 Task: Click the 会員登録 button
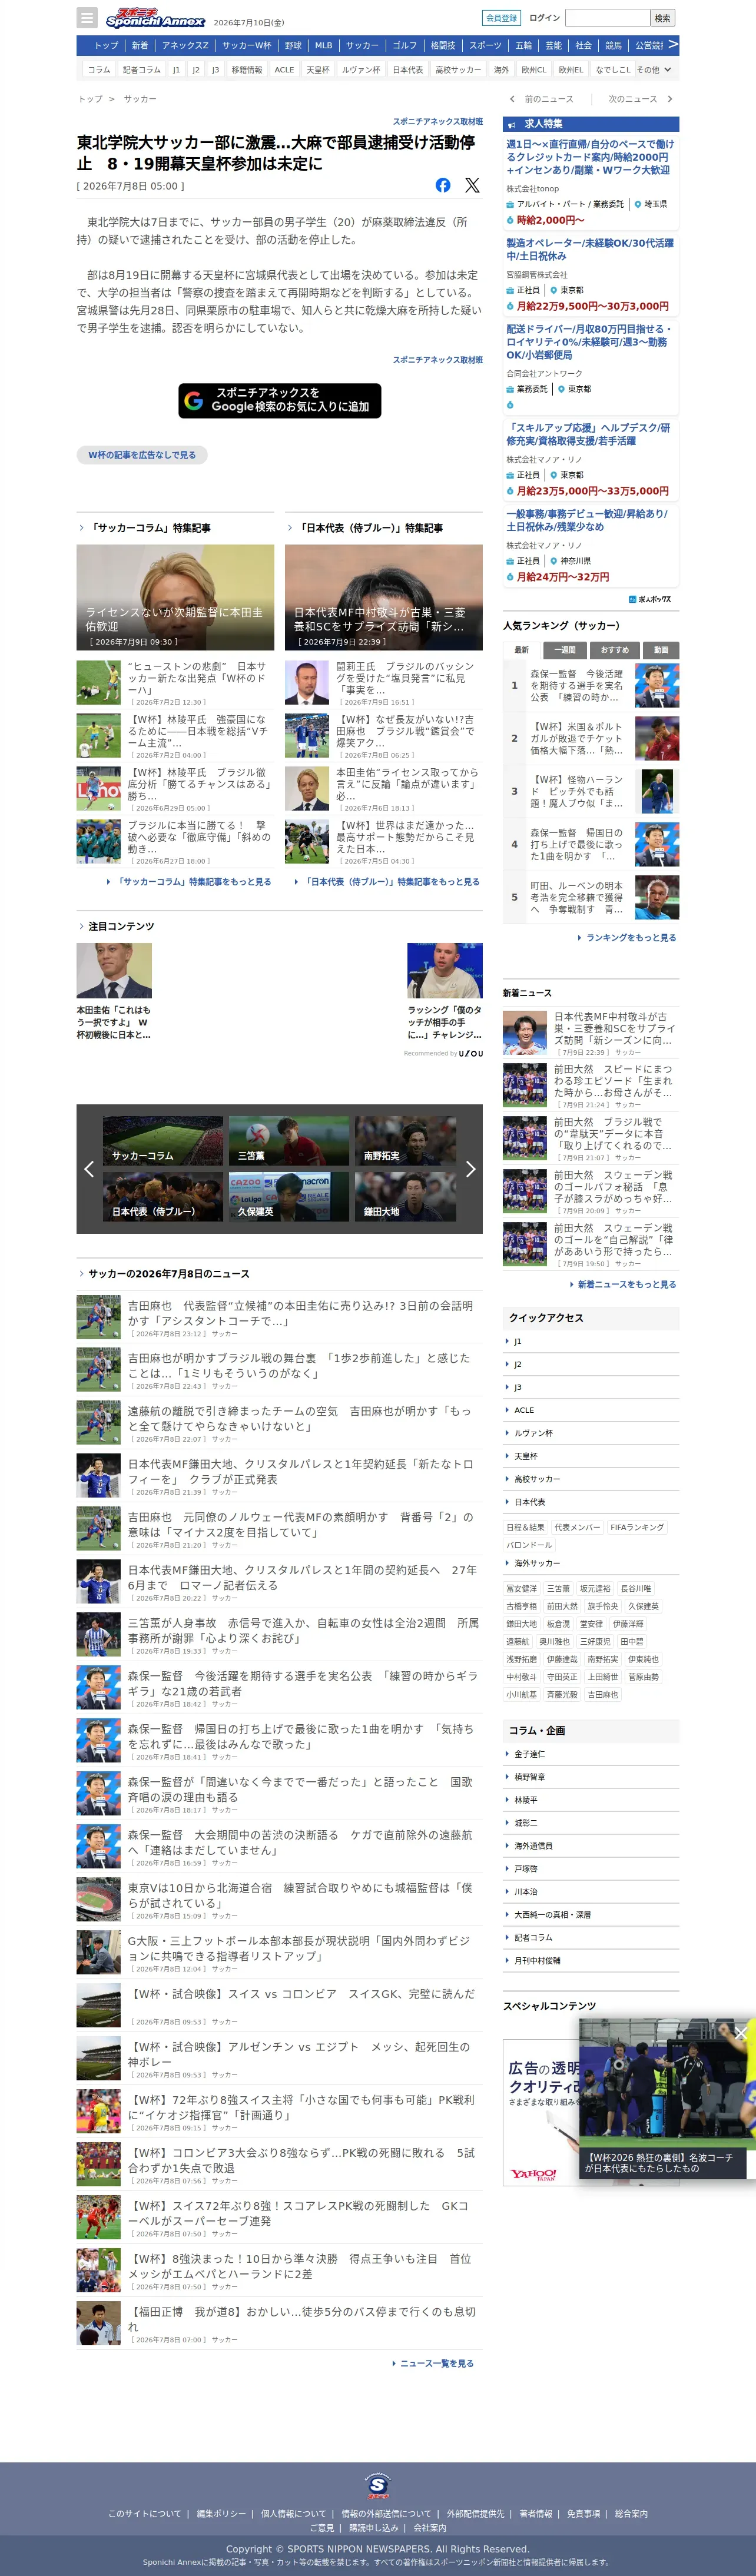[501, 18]
